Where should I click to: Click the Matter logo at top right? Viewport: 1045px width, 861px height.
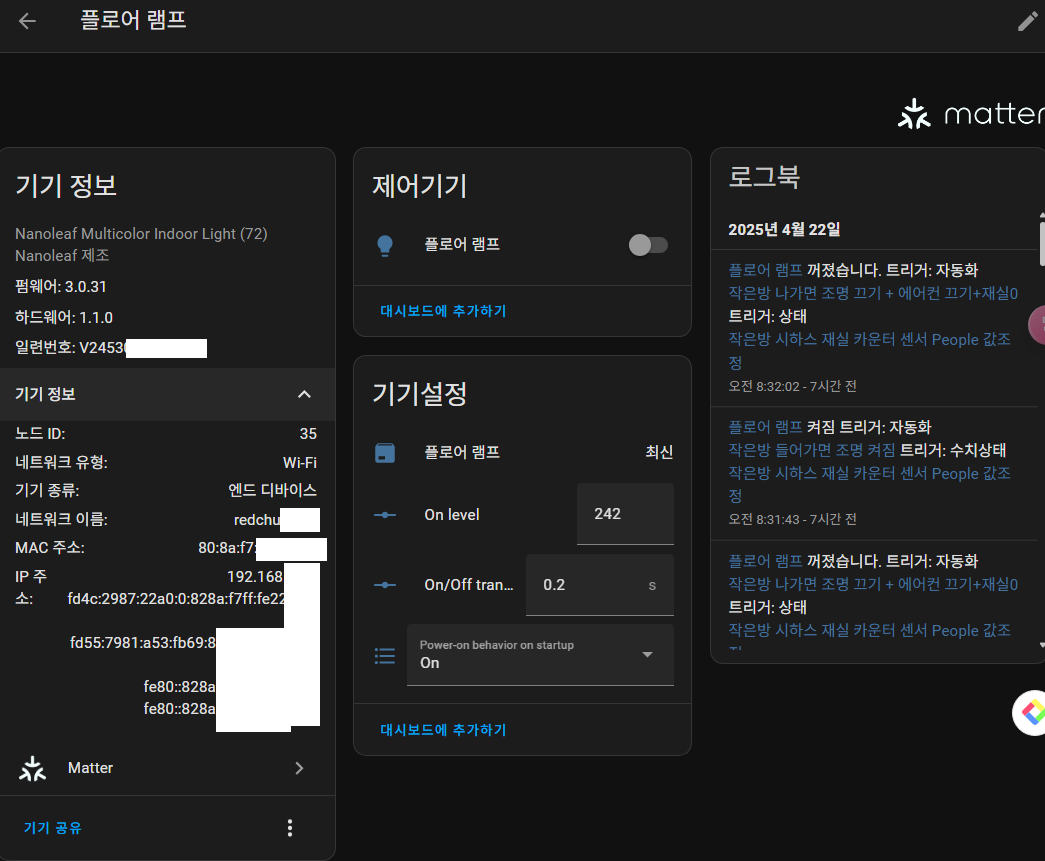tap(970, 114)
